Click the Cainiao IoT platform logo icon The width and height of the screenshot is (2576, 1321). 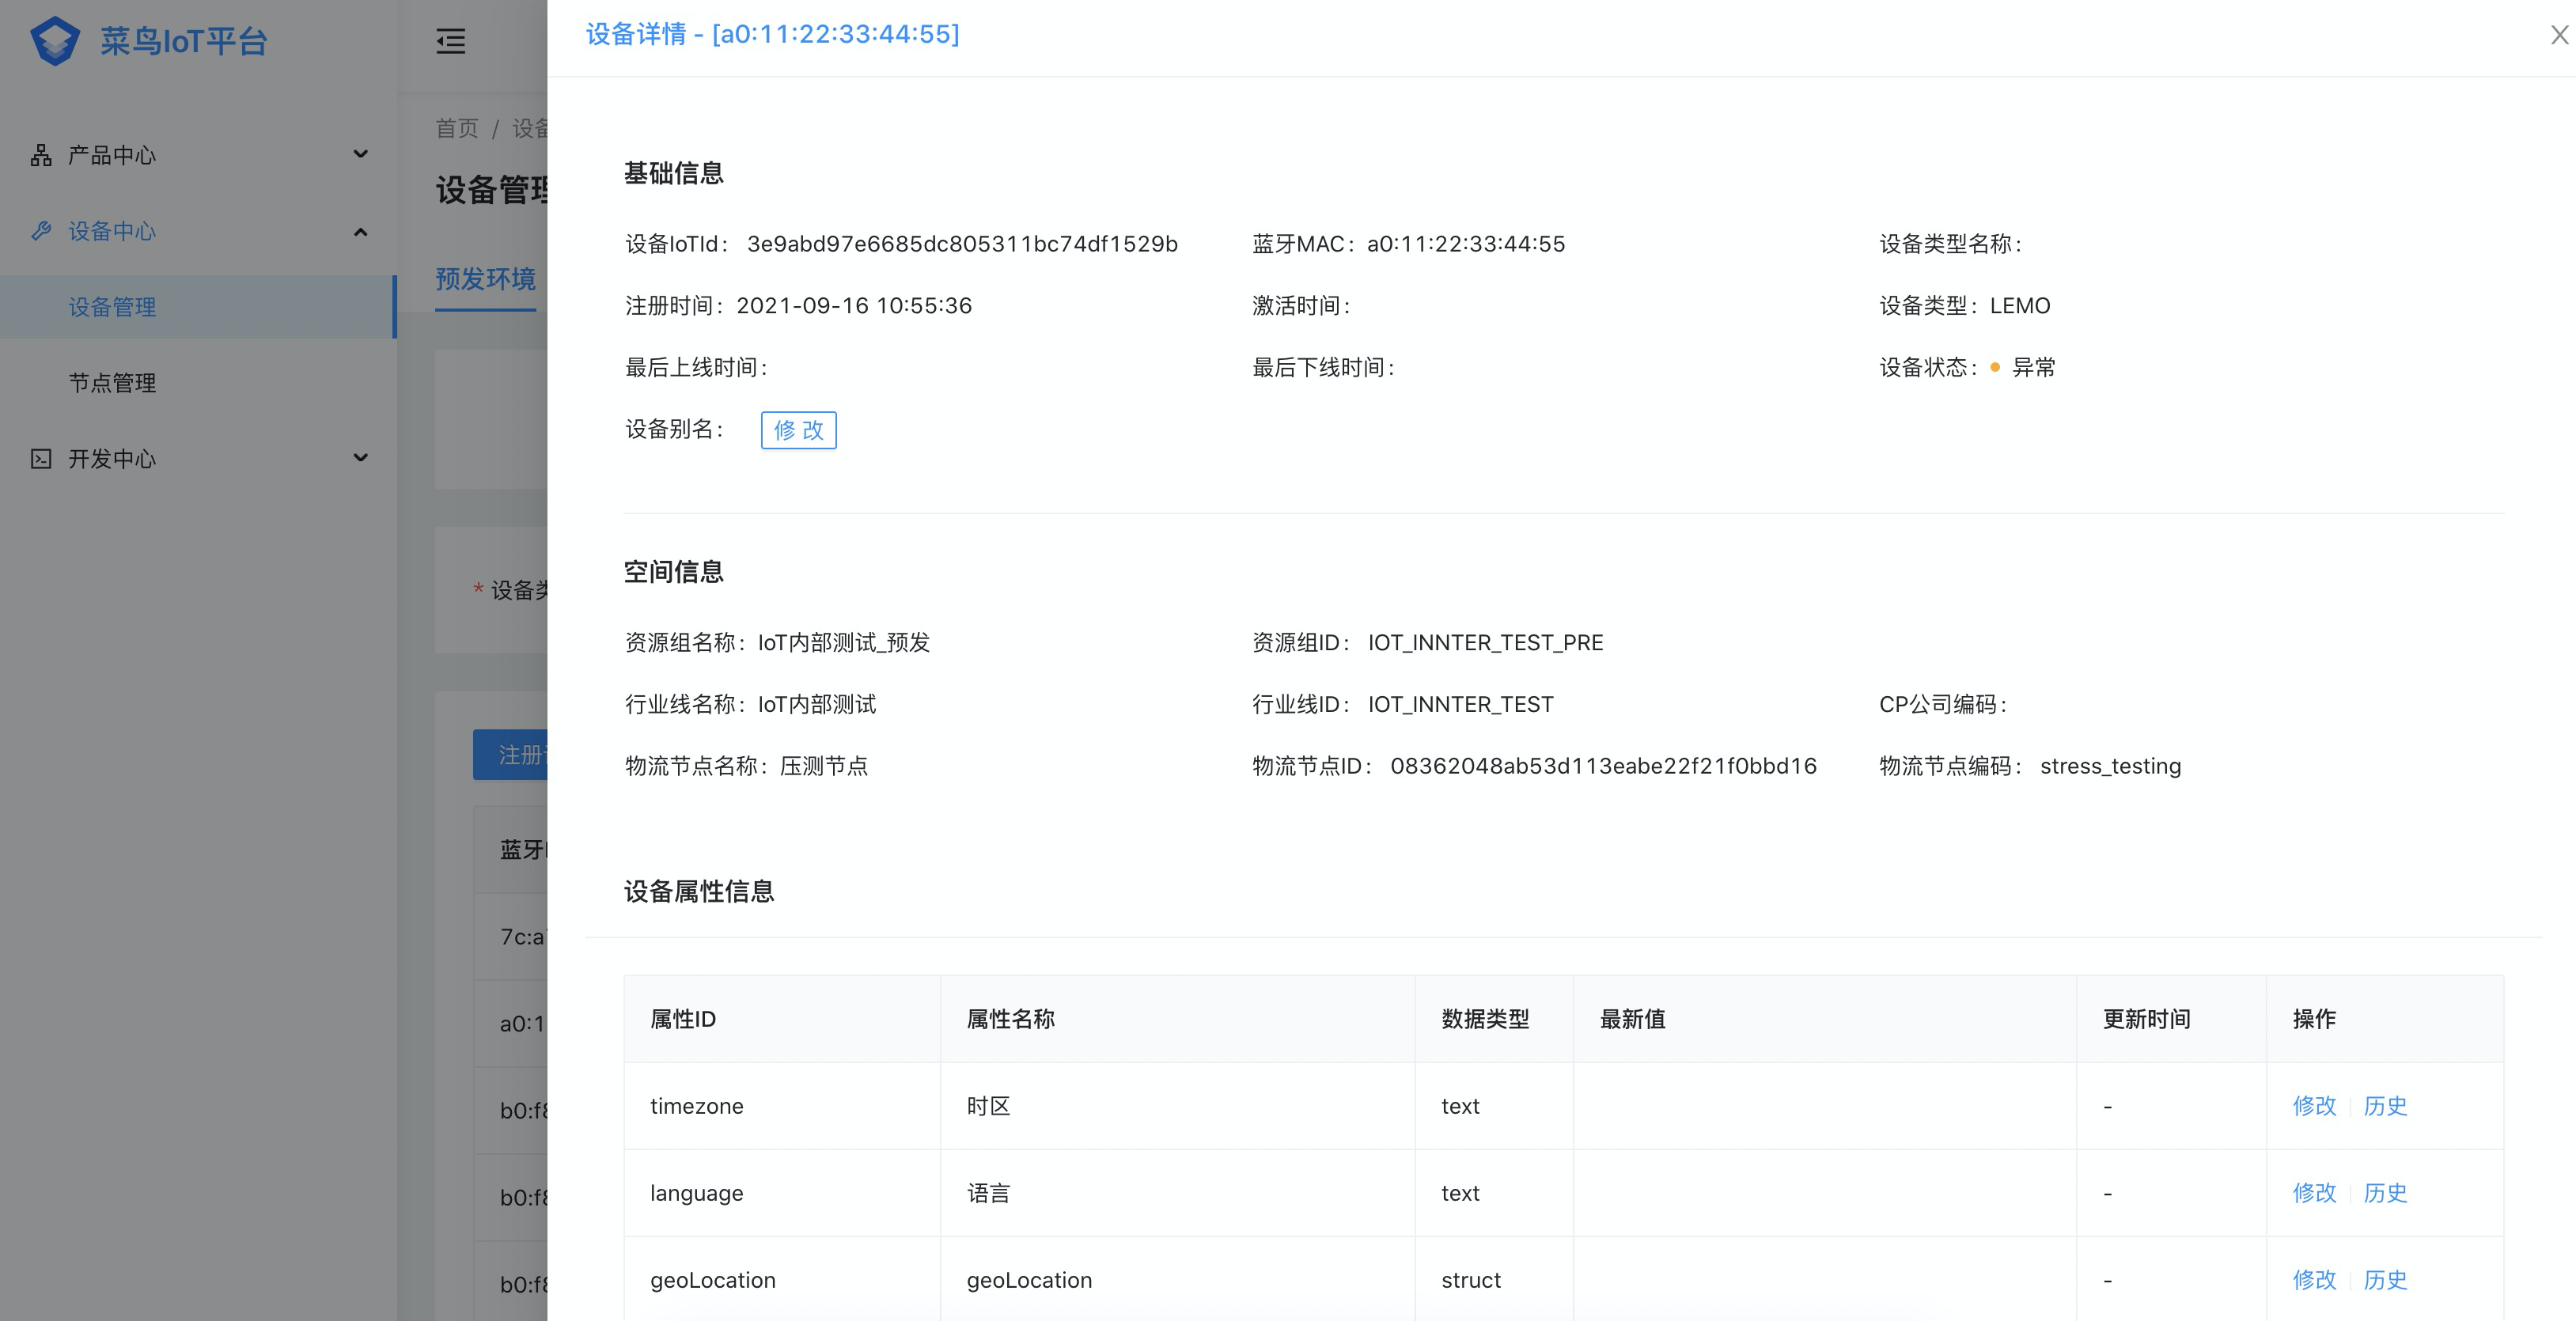pyautogui.click(x=54, y=41)
